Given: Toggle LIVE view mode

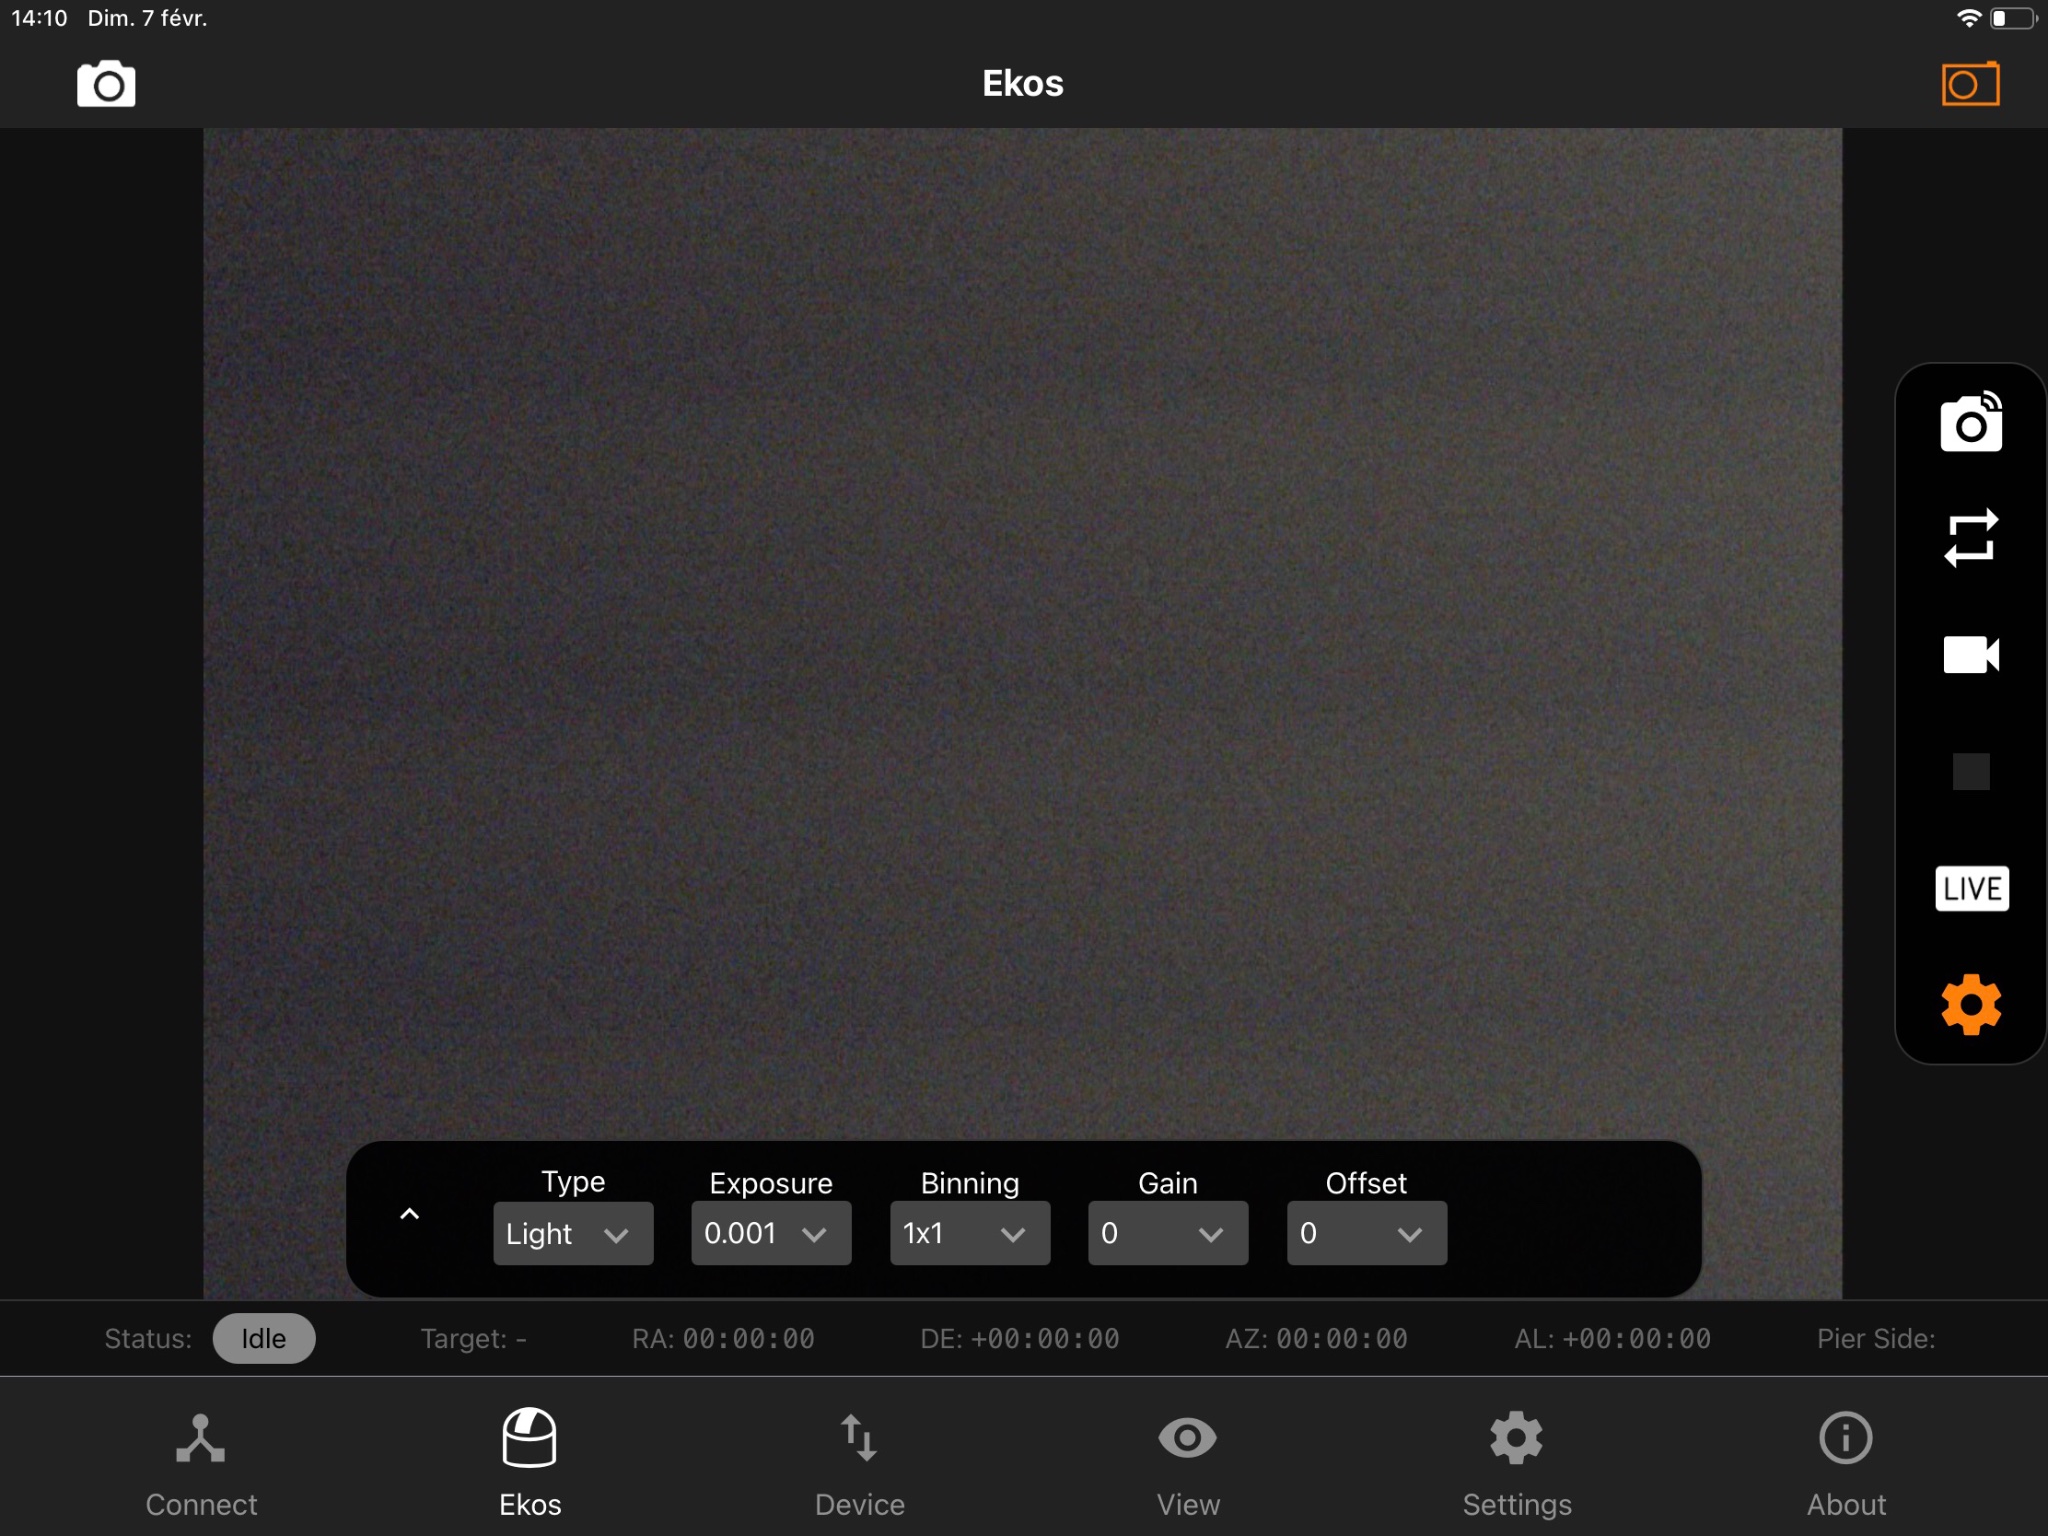Looking at the screenshot, I should coord(1971,888).
